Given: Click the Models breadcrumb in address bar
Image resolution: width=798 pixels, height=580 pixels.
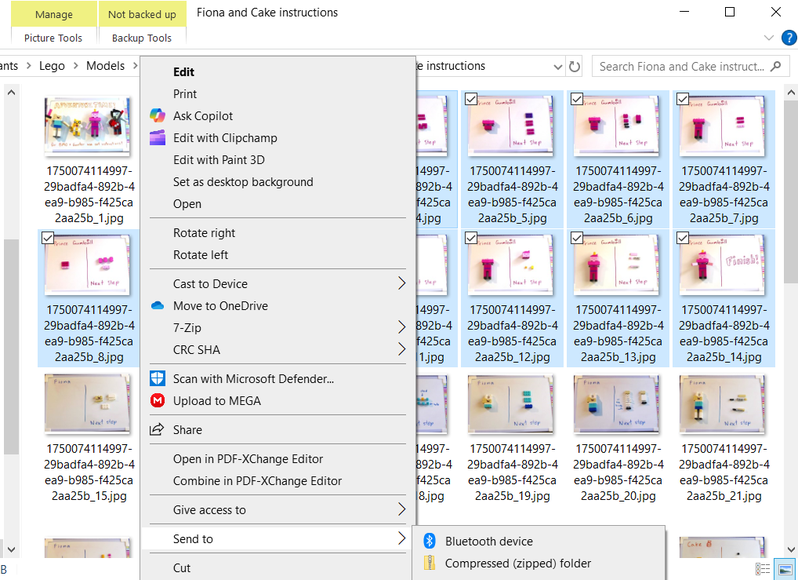Looking at the screenshot, I should point(105,66).
